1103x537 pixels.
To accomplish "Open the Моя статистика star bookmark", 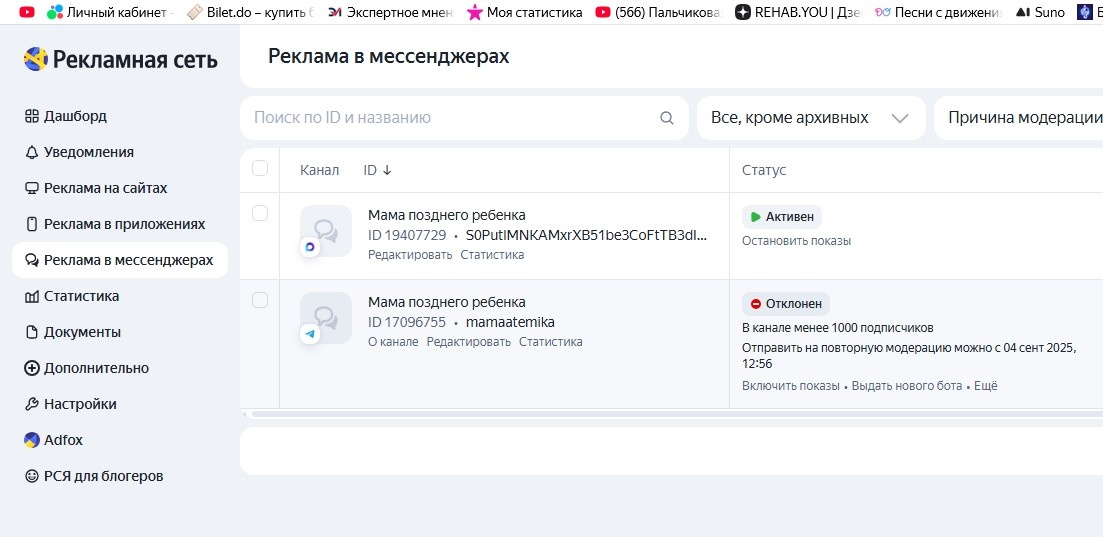I will tap(525, 12).
